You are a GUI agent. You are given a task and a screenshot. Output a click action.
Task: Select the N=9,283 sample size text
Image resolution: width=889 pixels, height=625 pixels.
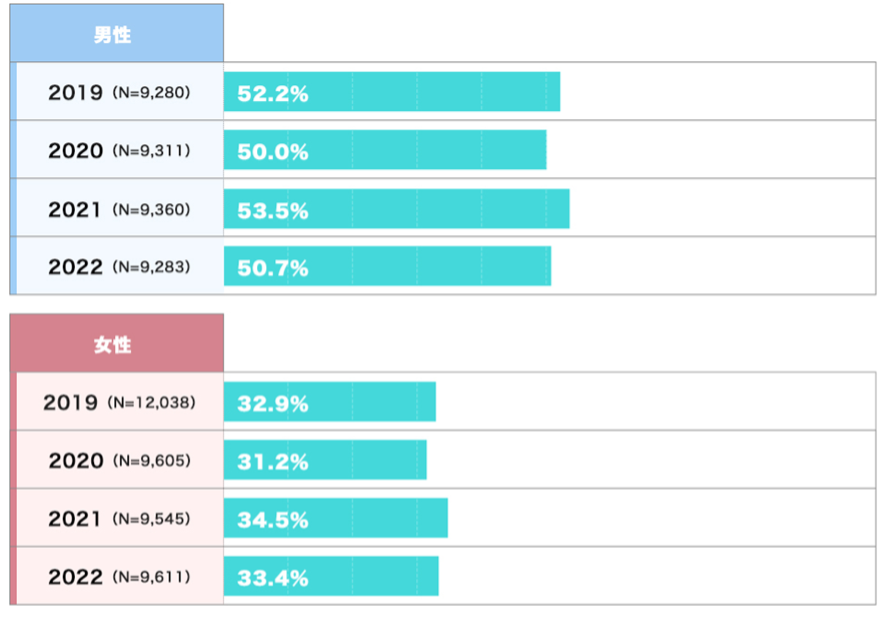[151, 267]
